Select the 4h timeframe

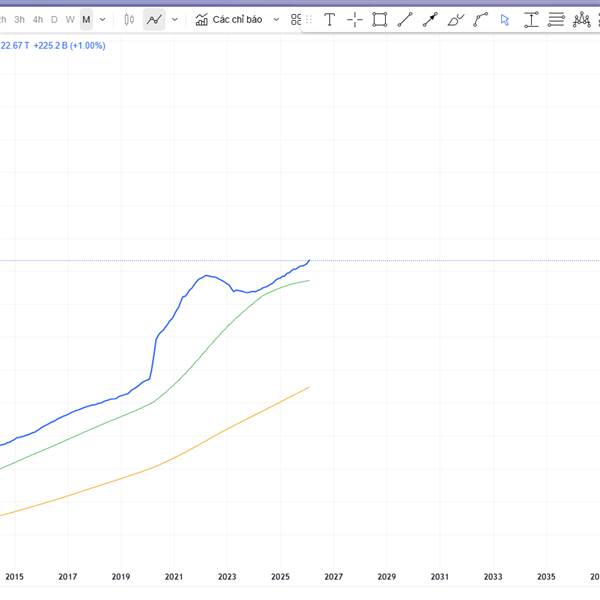tap(38, 19)
